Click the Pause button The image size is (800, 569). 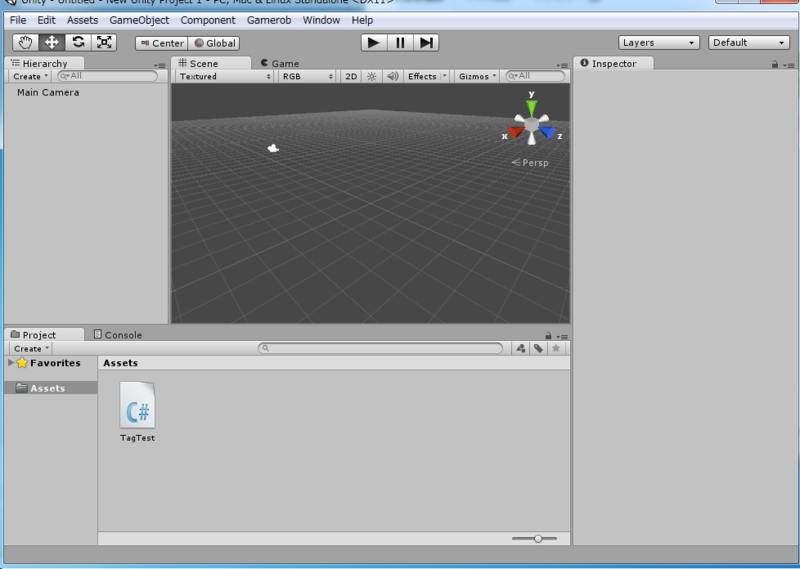click(x=400, y=43)
